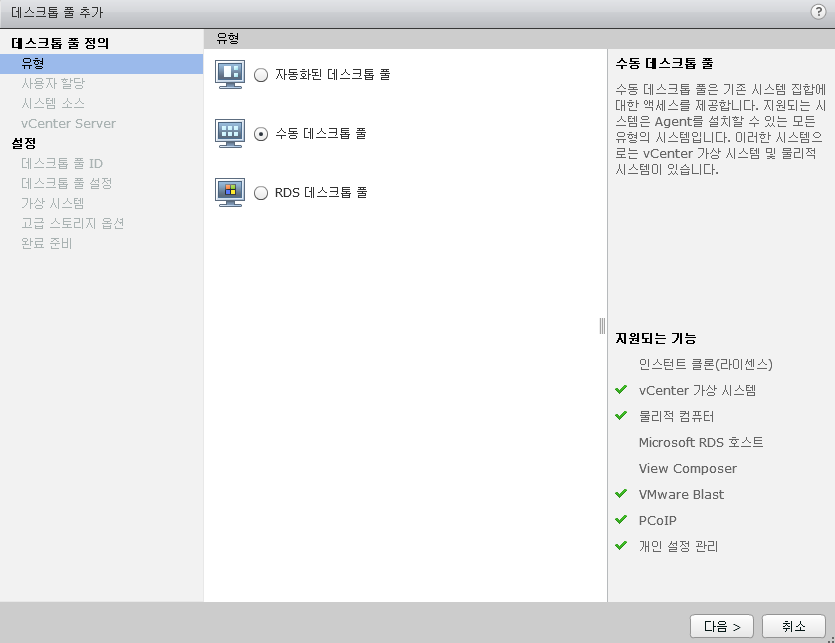Click the automated desktop pool monitor icon
The width and height of the screenshot is (835, 643).
click(230, 74)
